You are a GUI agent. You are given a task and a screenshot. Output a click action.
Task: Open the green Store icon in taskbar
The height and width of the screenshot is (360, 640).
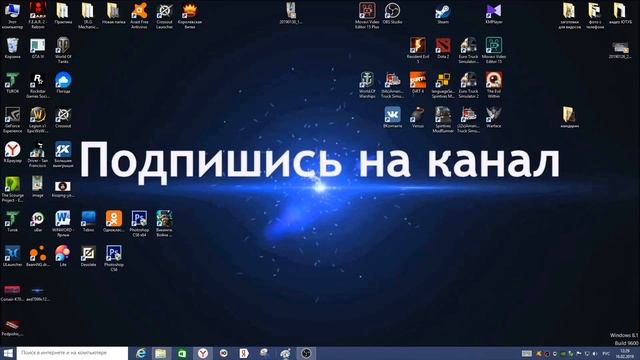tap(182, 353)
